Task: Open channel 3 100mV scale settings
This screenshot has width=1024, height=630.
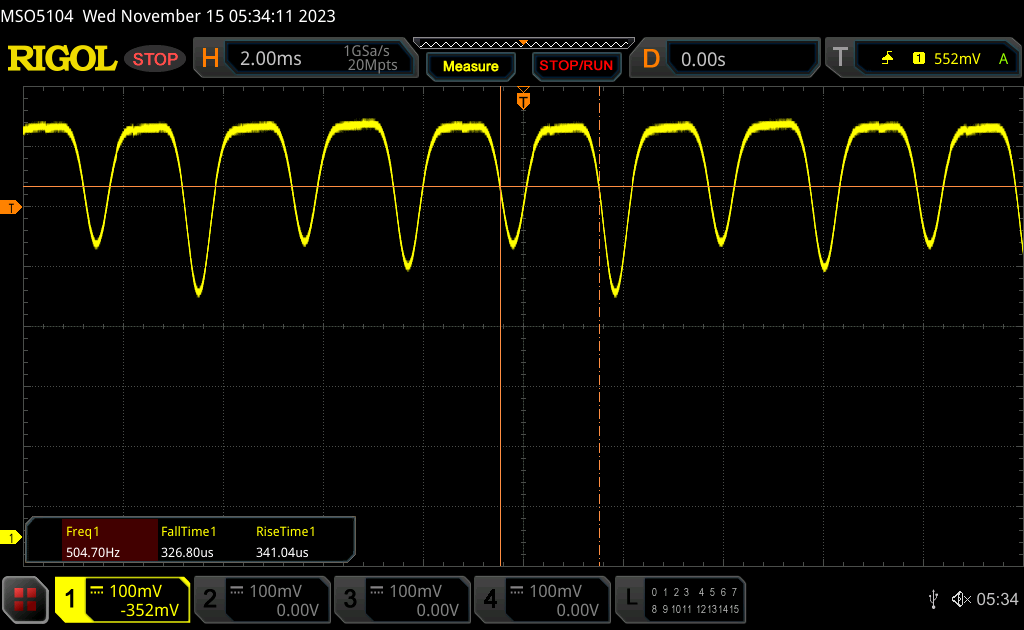Action: point(415,591)
